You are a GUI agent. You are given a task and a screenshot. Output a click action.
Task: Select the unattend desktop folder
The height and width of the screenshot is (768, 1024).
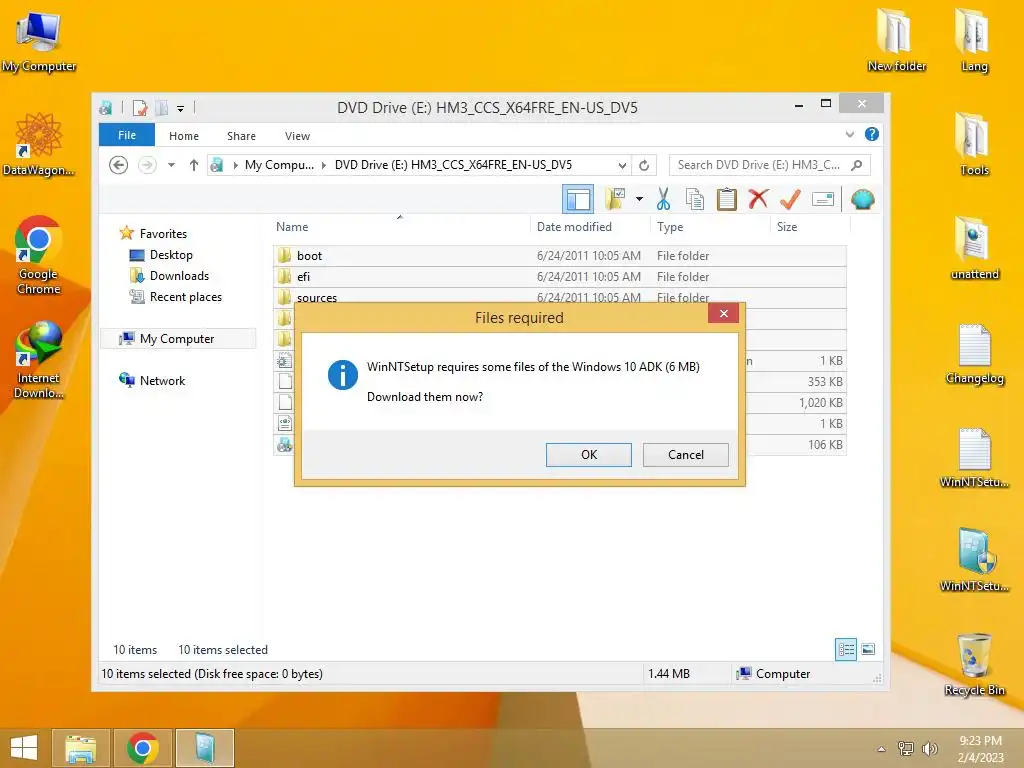(x=974, y=249)
